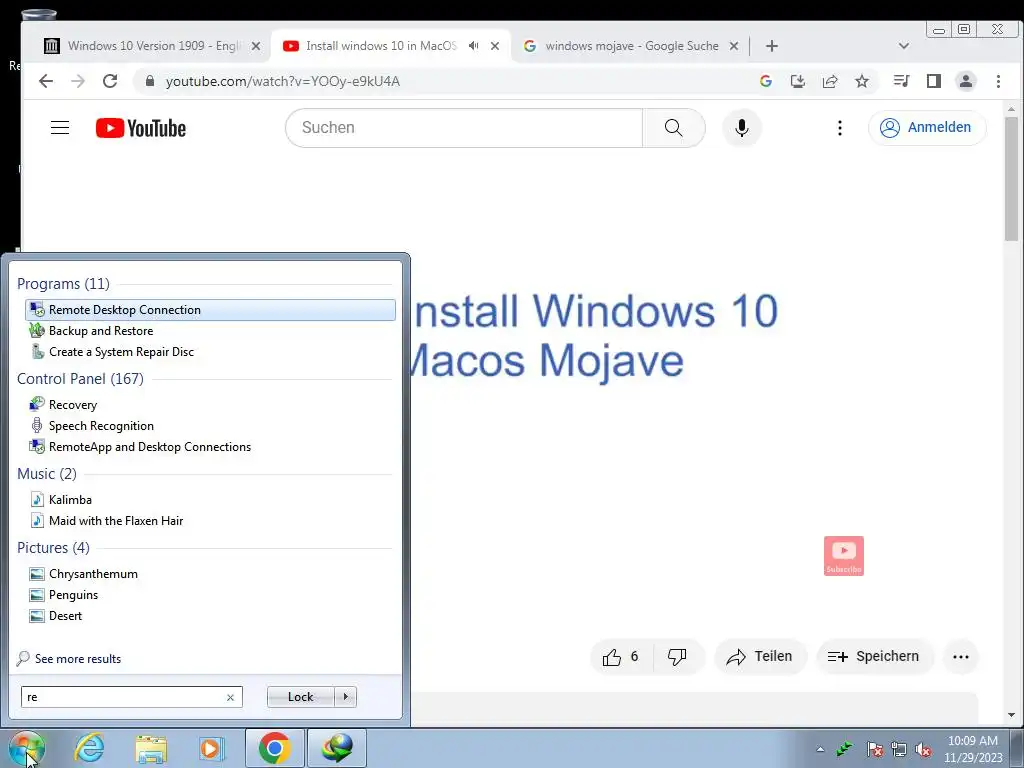1024x768 pixels.
Task: Close the Google Suche tab
Action: coord(734,46)
